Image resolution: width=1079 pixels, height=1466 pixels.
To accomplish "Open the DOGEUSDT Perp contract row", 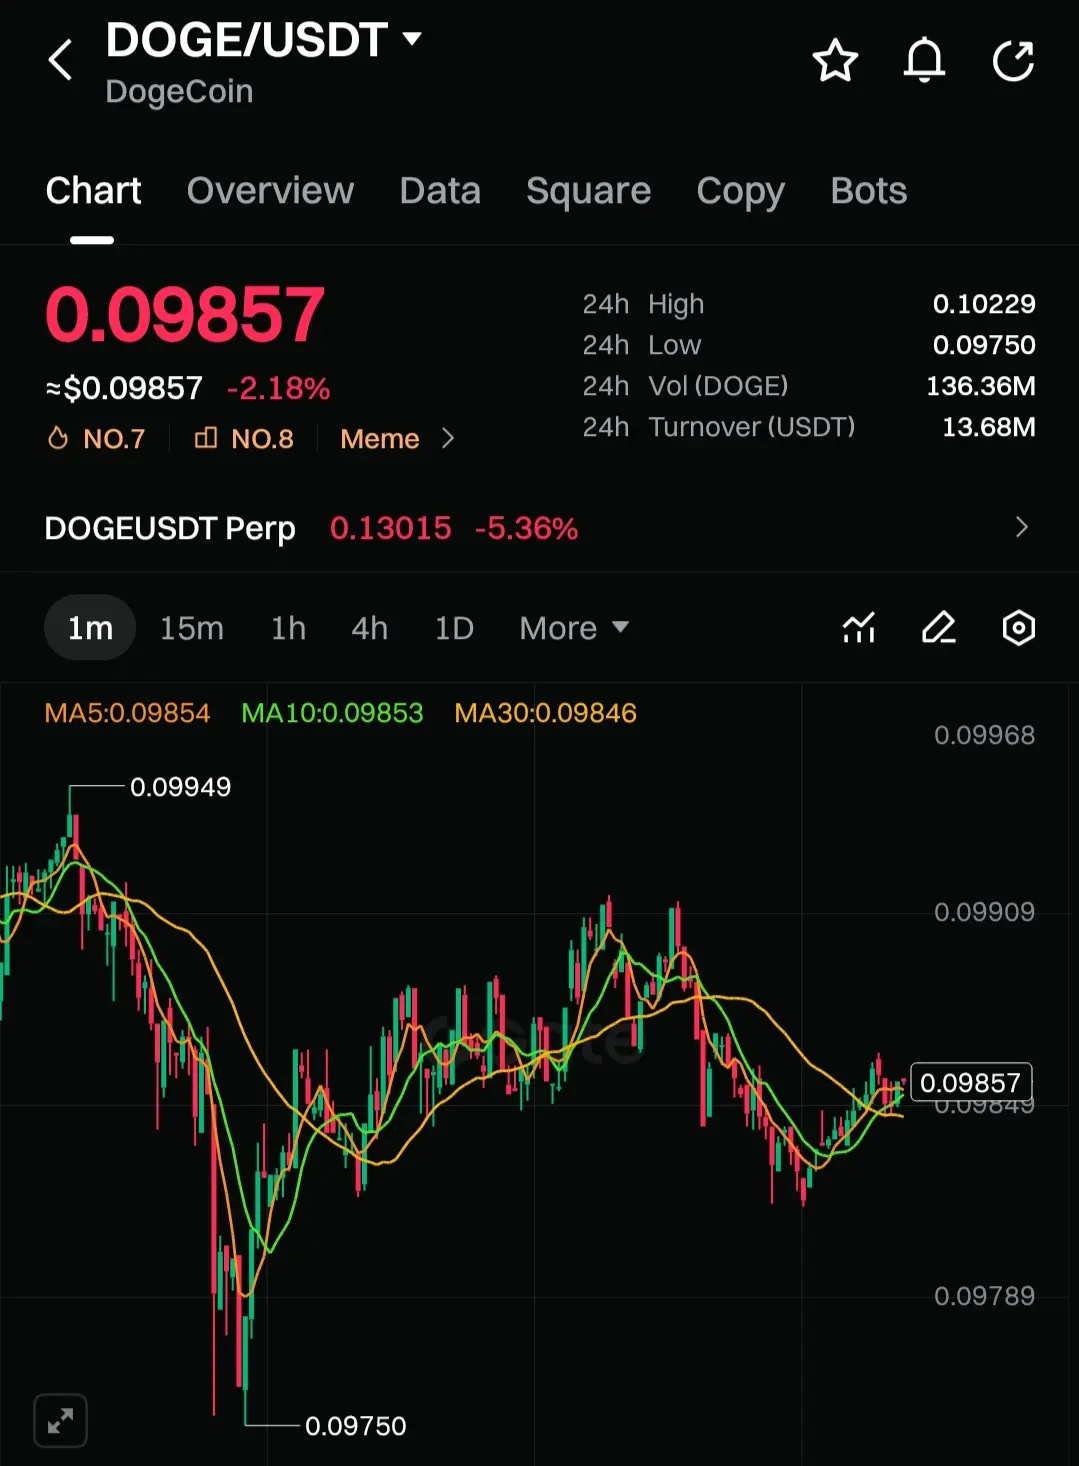I will (x=539, y=528).
